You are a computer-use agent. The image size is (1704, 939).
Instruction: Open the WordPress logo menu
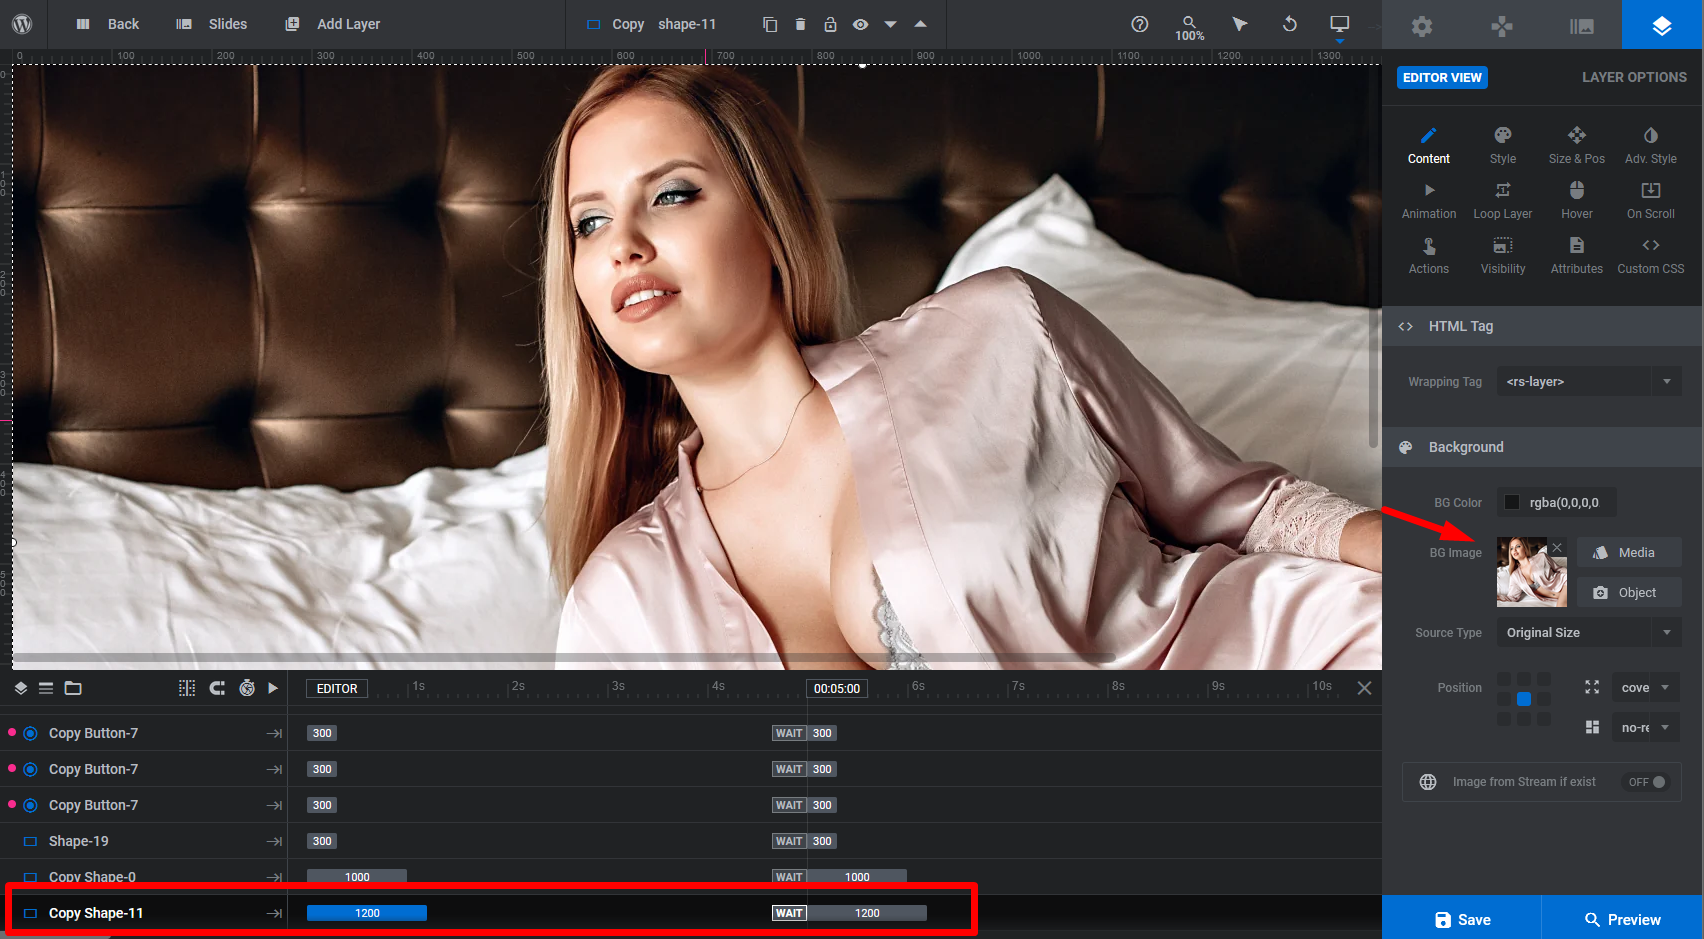[22, 24]
